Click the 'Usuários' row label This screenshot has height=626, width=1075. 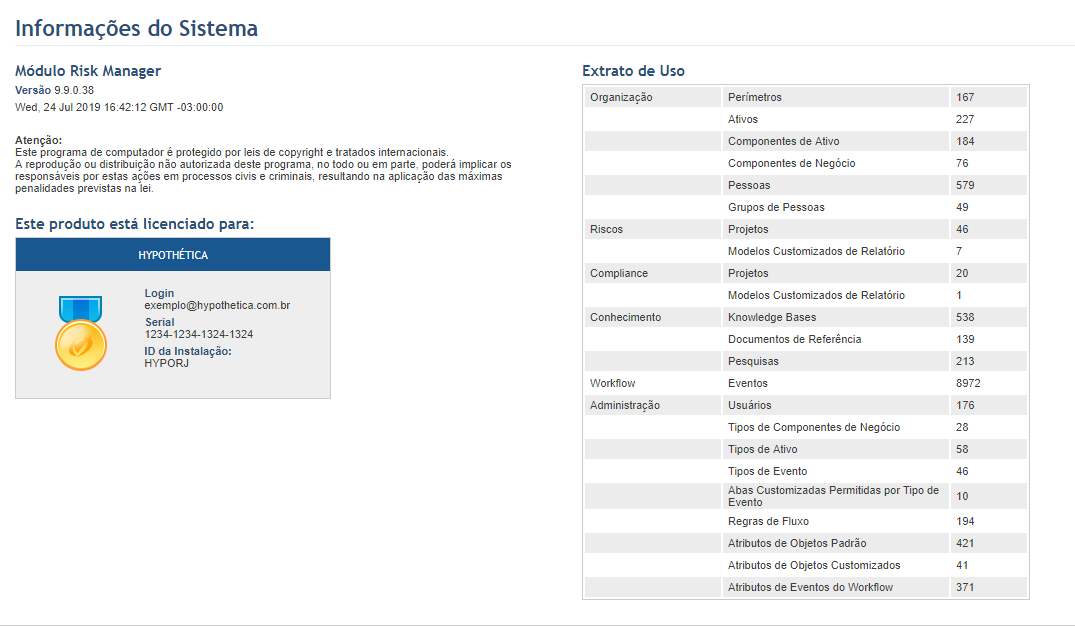click(750, 405)
